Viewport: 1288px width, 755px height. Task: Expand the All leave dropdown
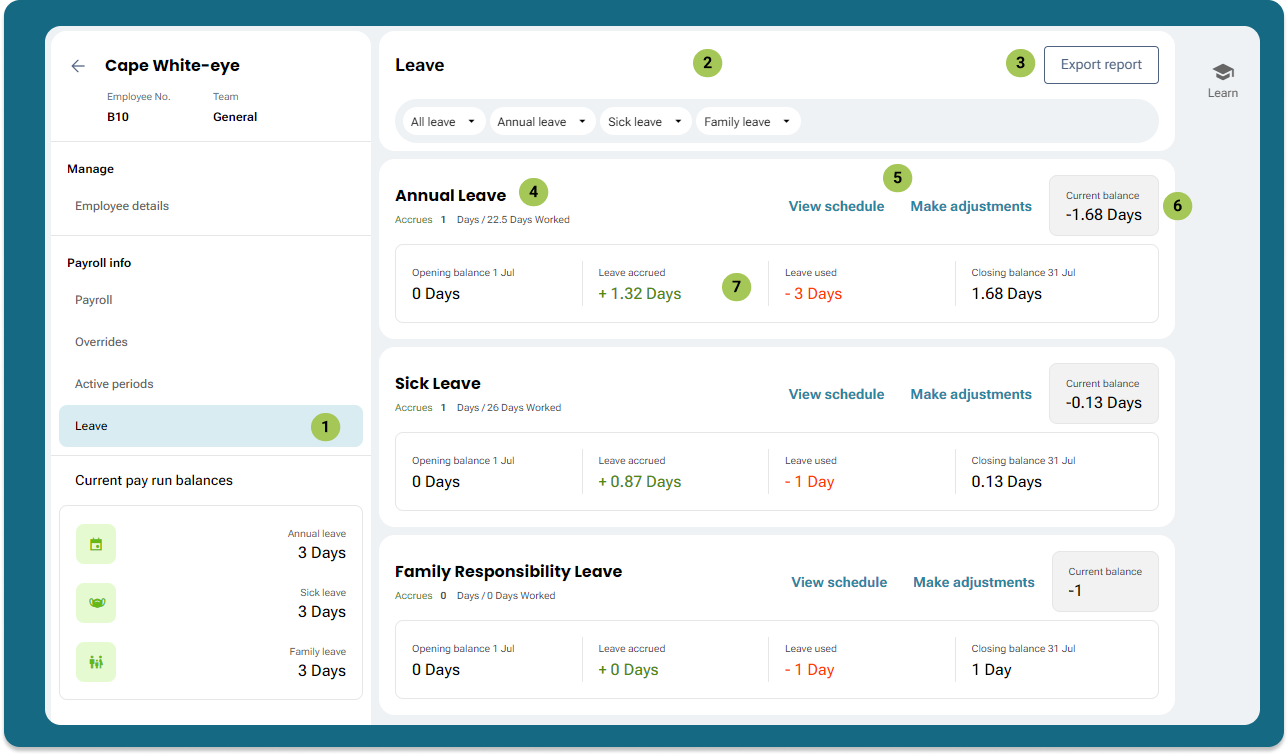click(444, 122)
